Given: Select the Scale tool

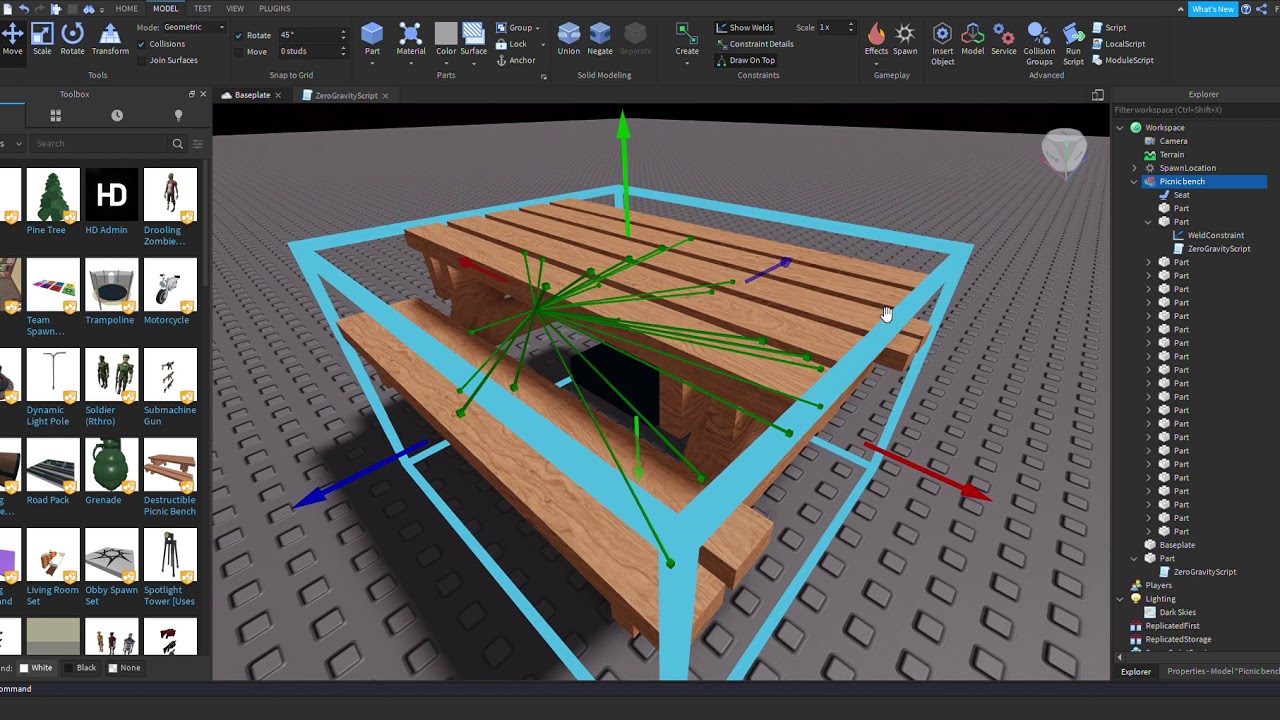Looking at the screenshot, I should (42, 40).
